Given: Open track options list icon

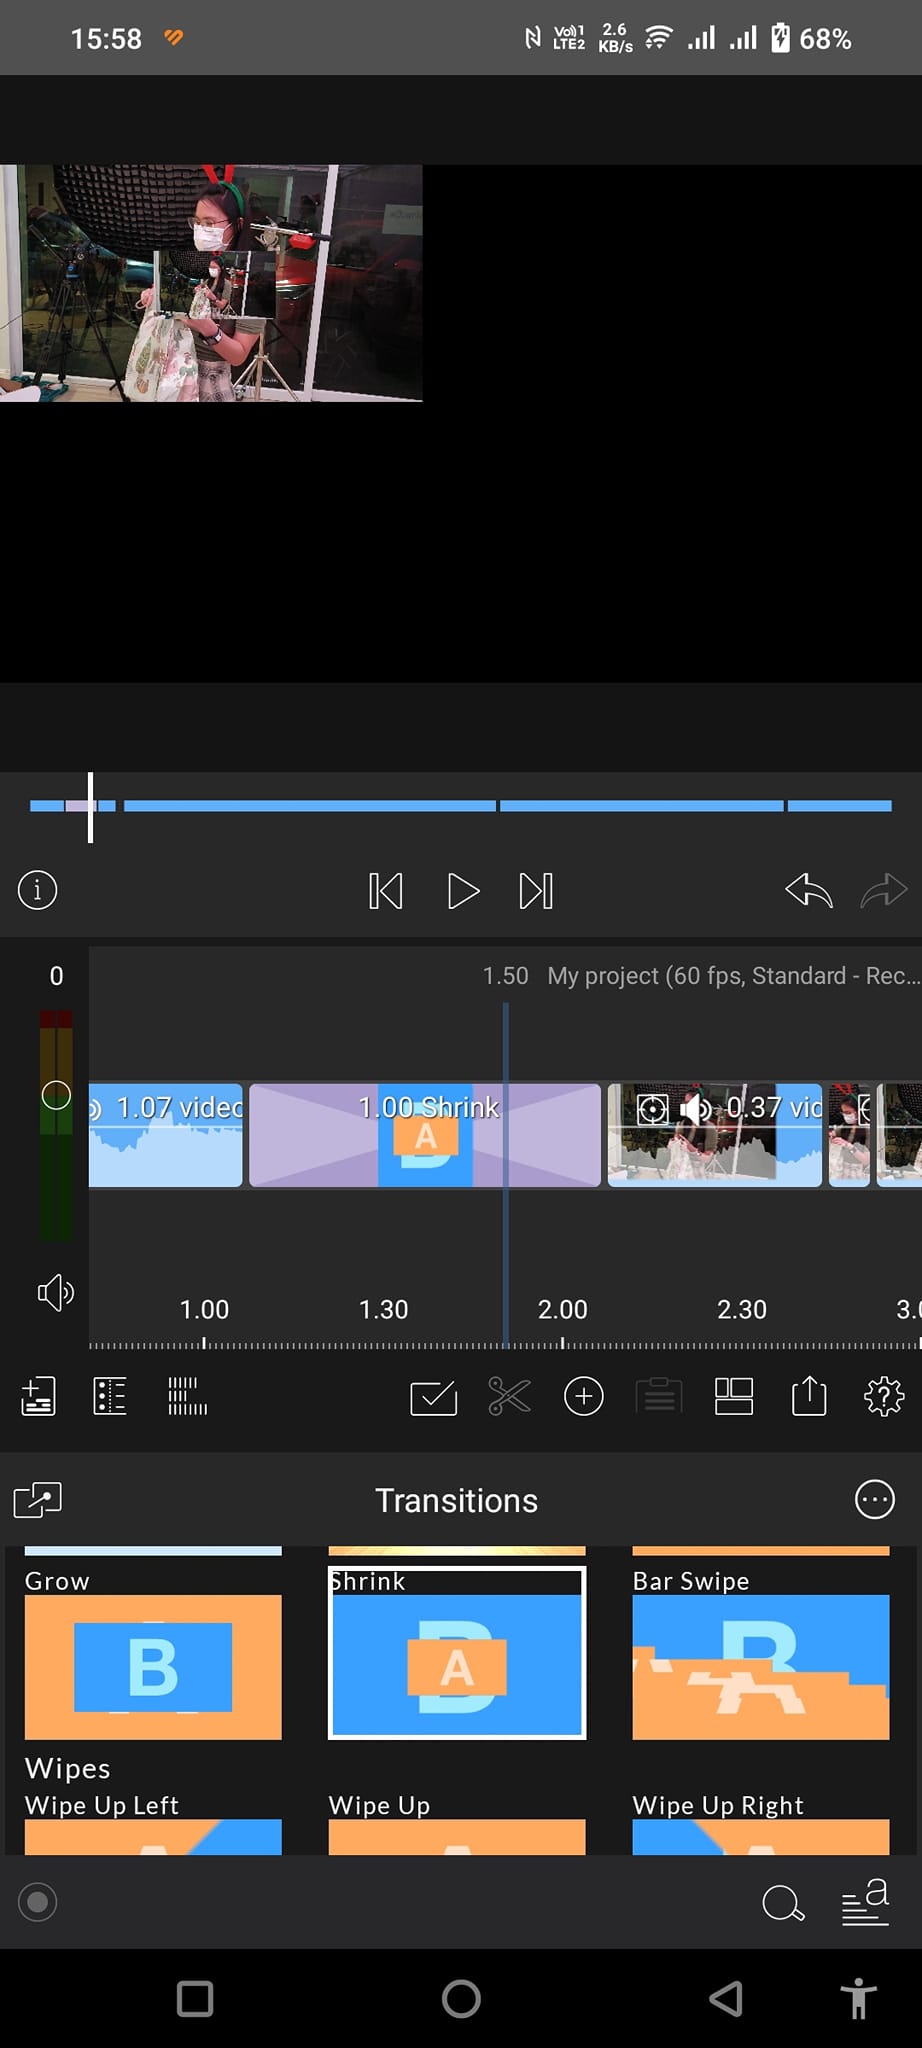Looking at the screenshot, I should coord(110,1396).
